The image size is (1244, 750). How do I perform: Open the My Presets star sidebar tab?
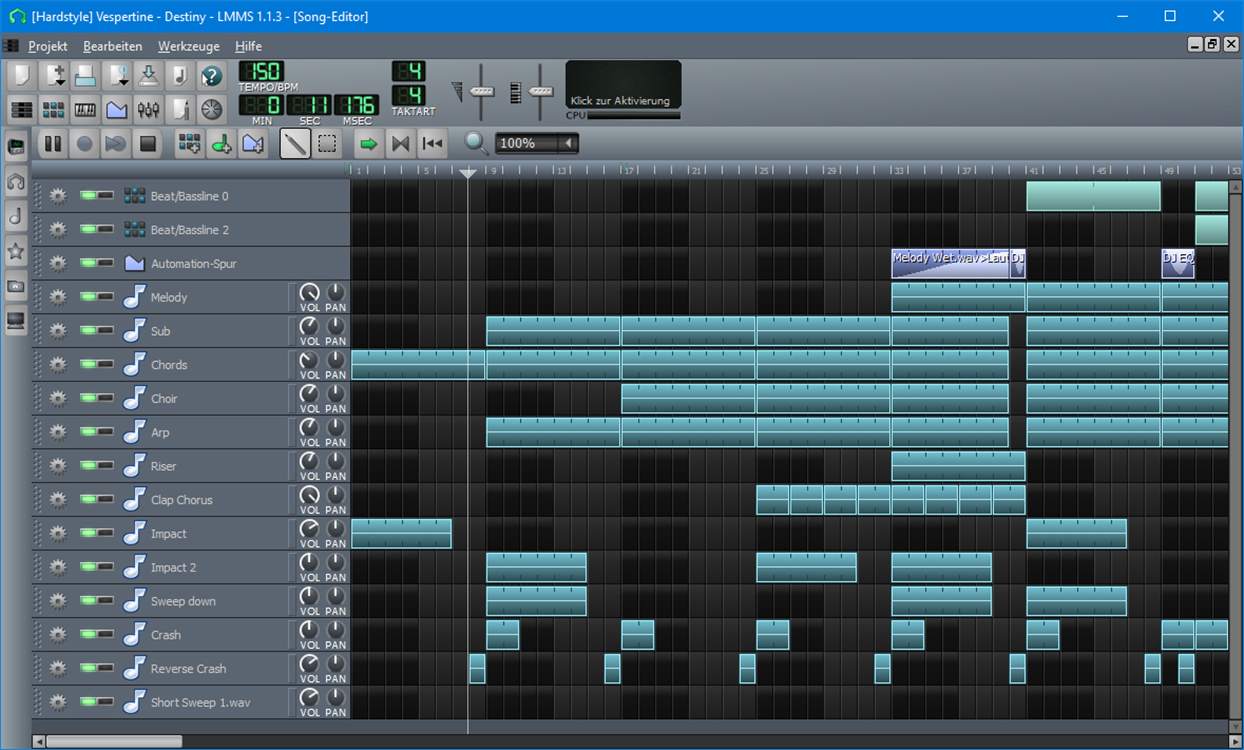tap(16, 251)
